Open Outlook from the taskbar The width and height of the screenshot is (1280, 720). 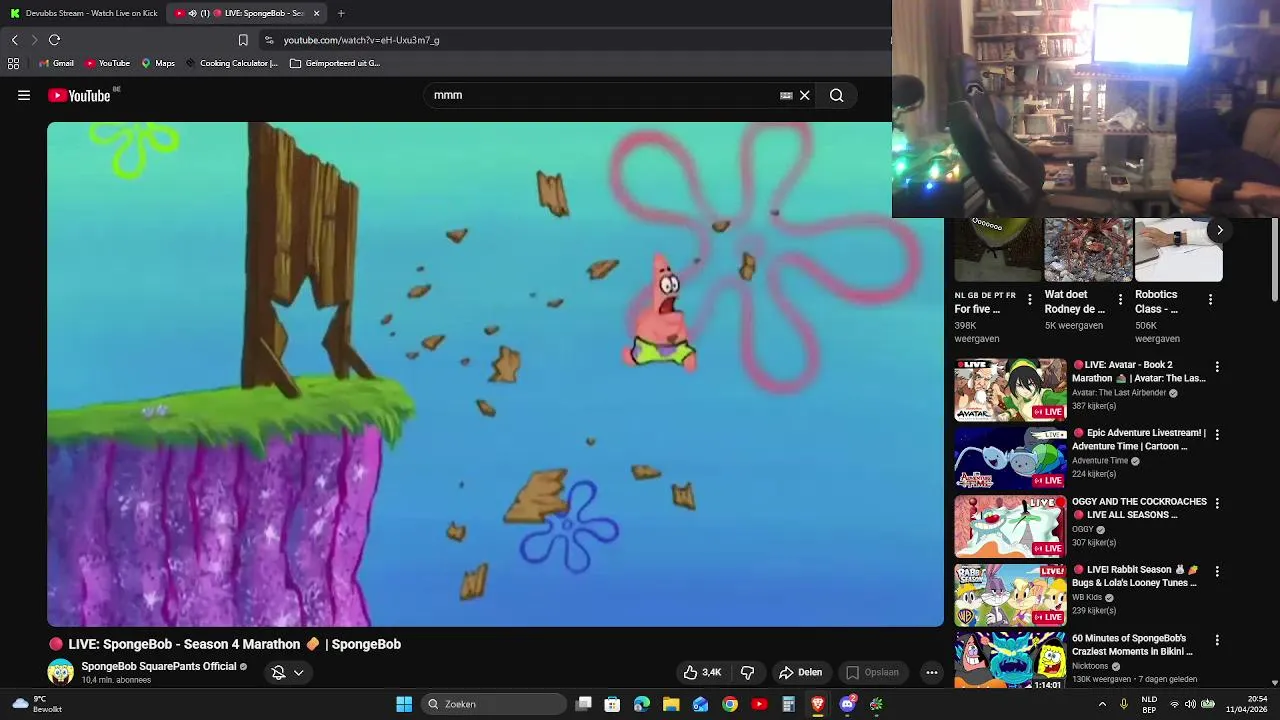(x=700, y=704)
